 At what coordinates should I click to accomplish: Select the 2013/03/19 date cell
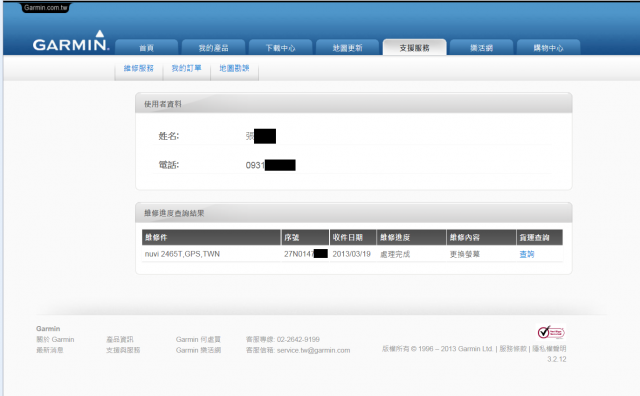click(351, 254)
